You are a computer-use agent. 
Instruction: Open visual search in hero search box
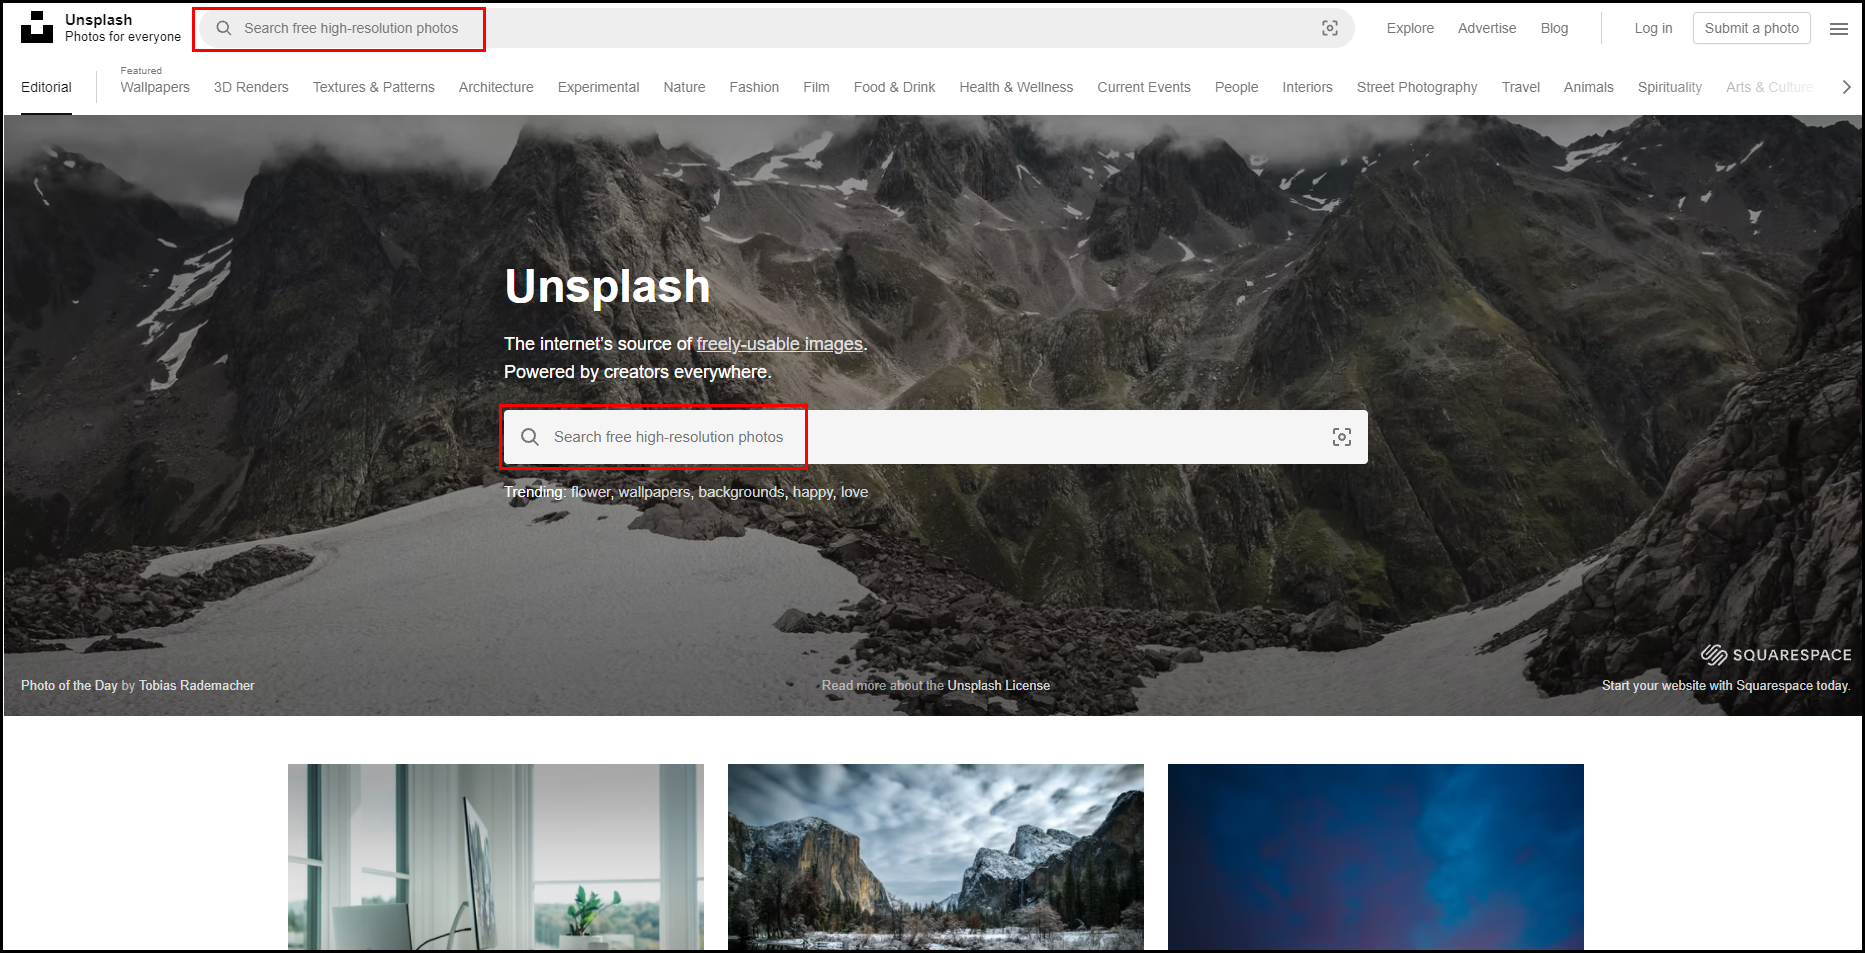[x=1342, y=437]
